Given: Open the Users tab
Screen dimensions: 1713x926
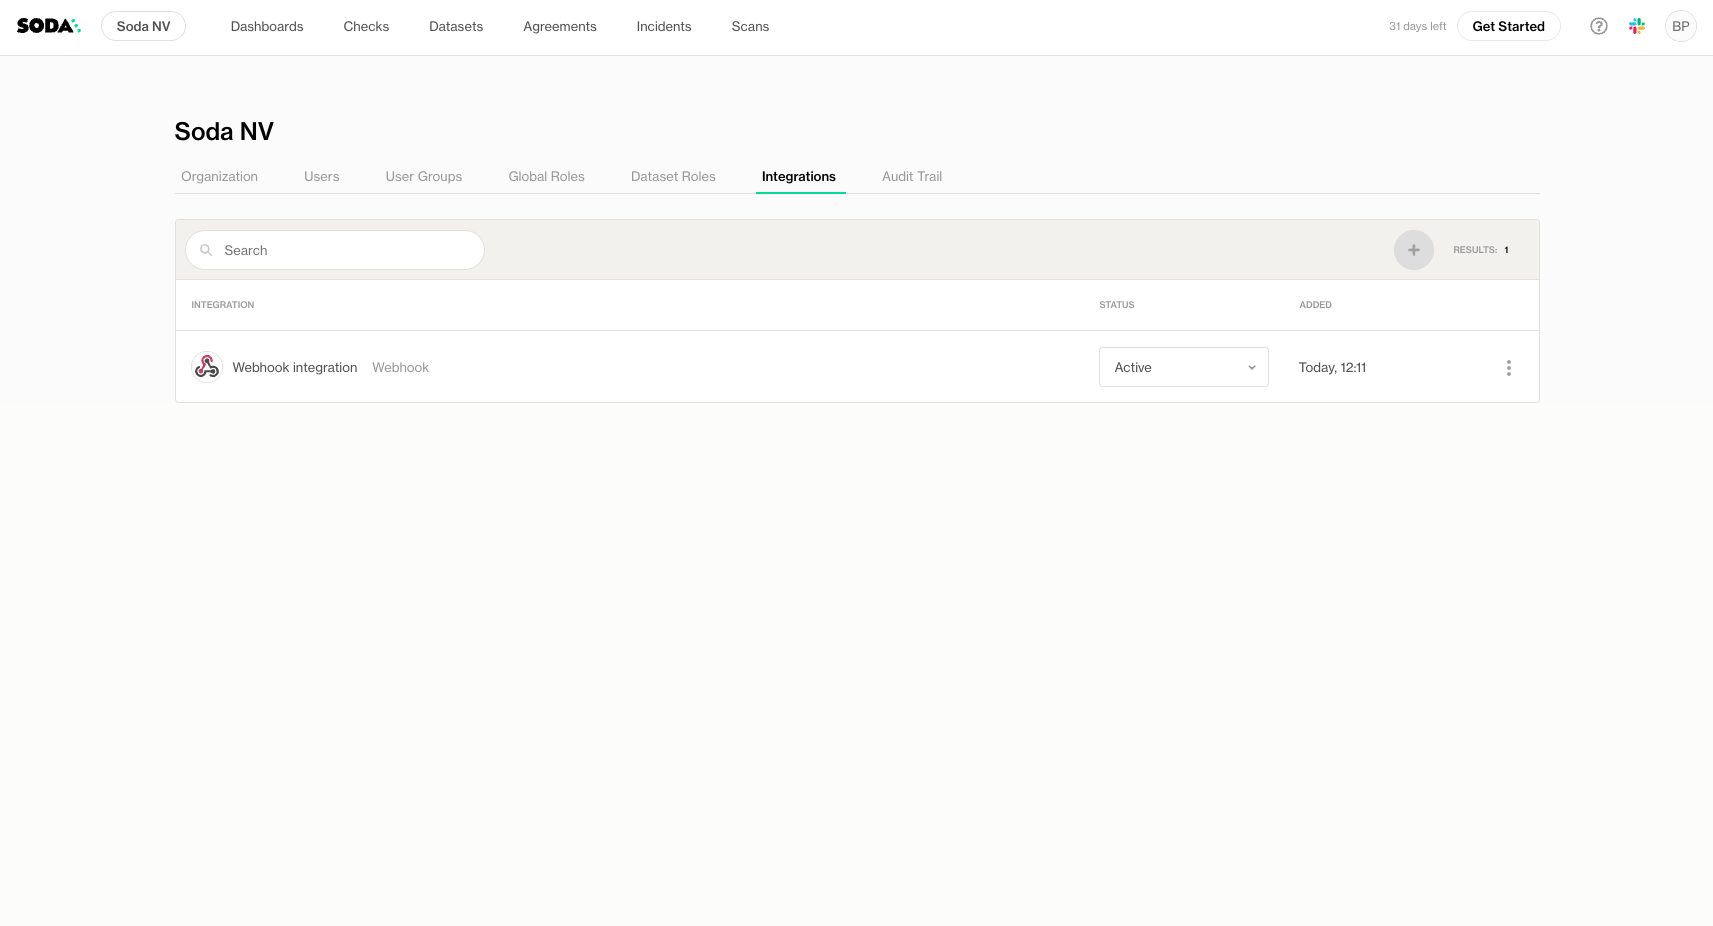Looking at the screenshot, I should pos(321,176).
